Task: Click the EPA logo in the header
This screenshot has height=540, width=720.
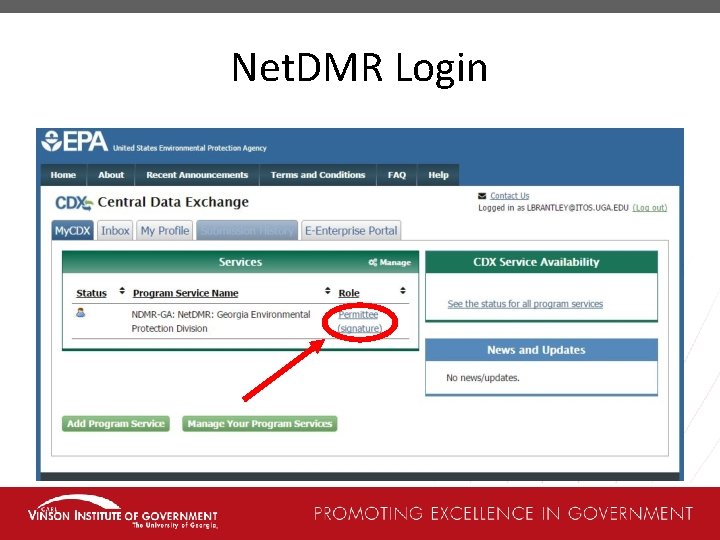Action: point(75,141)
